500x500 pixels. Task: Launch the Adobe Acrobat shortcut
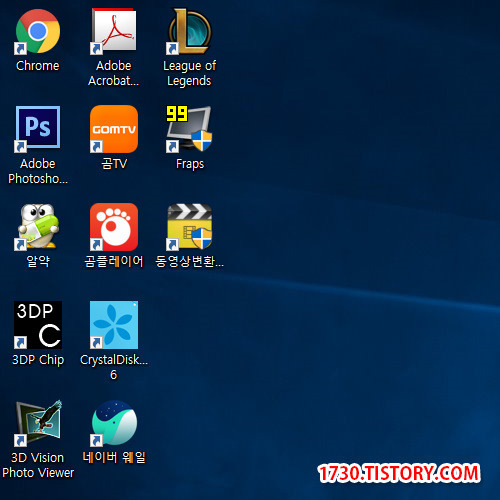114,32
